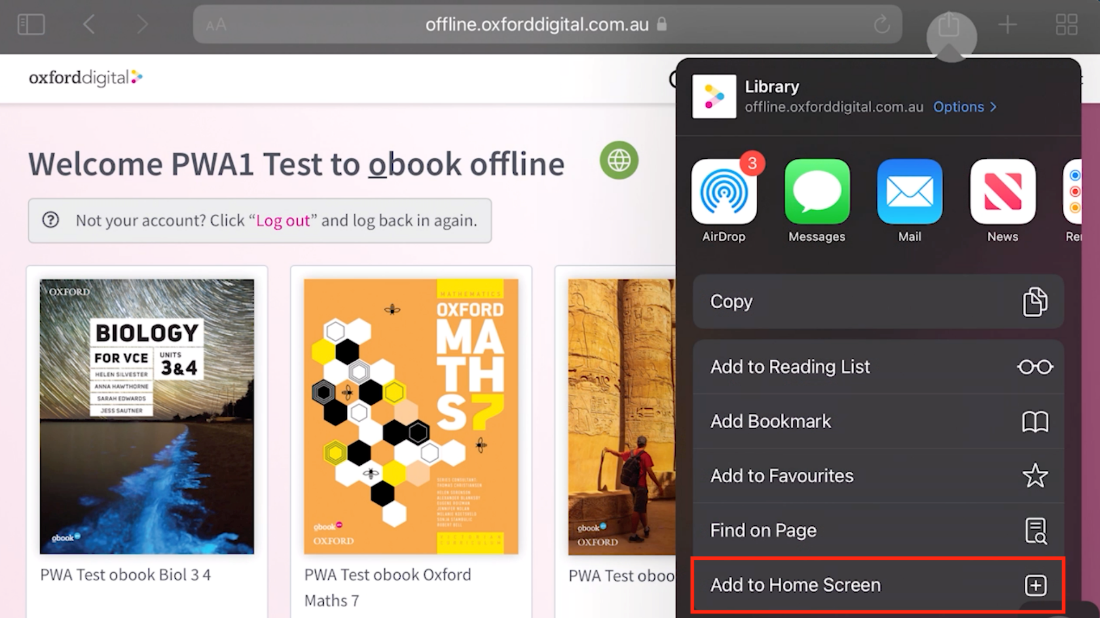Tap the AirDrop share icon

(724, 192)
